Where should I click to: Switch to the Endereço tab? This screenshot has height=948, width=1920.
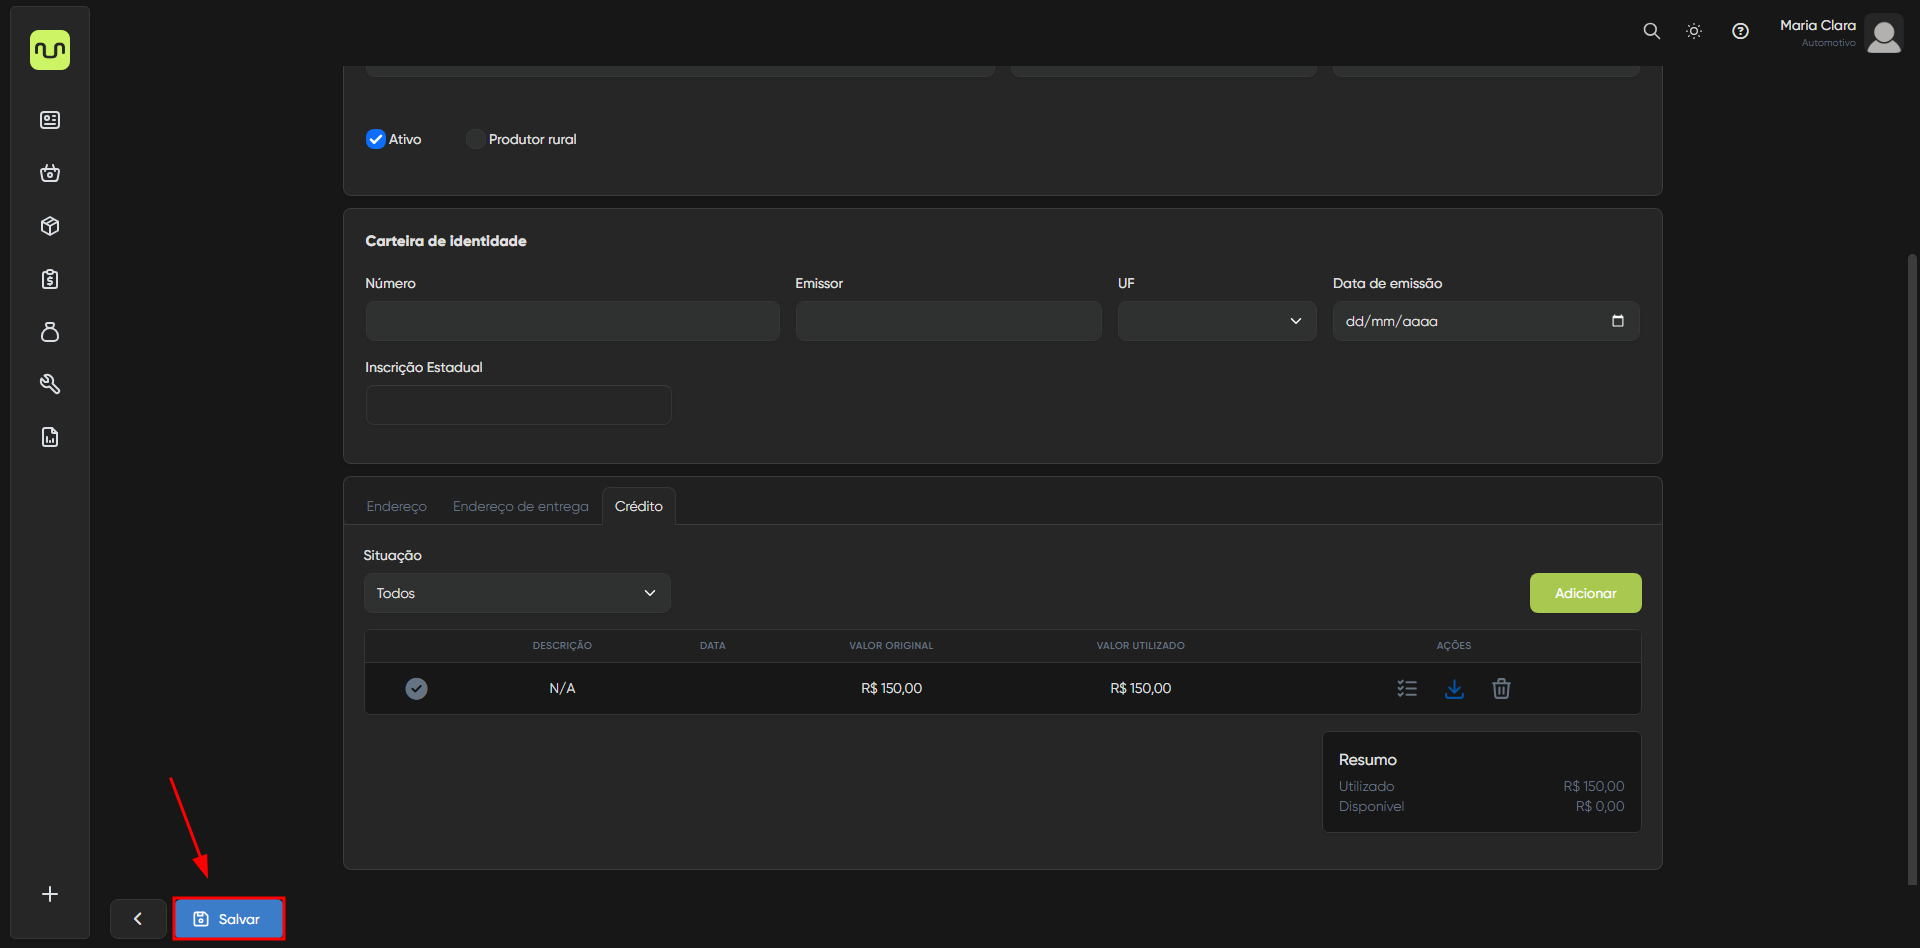coord(396,506)
